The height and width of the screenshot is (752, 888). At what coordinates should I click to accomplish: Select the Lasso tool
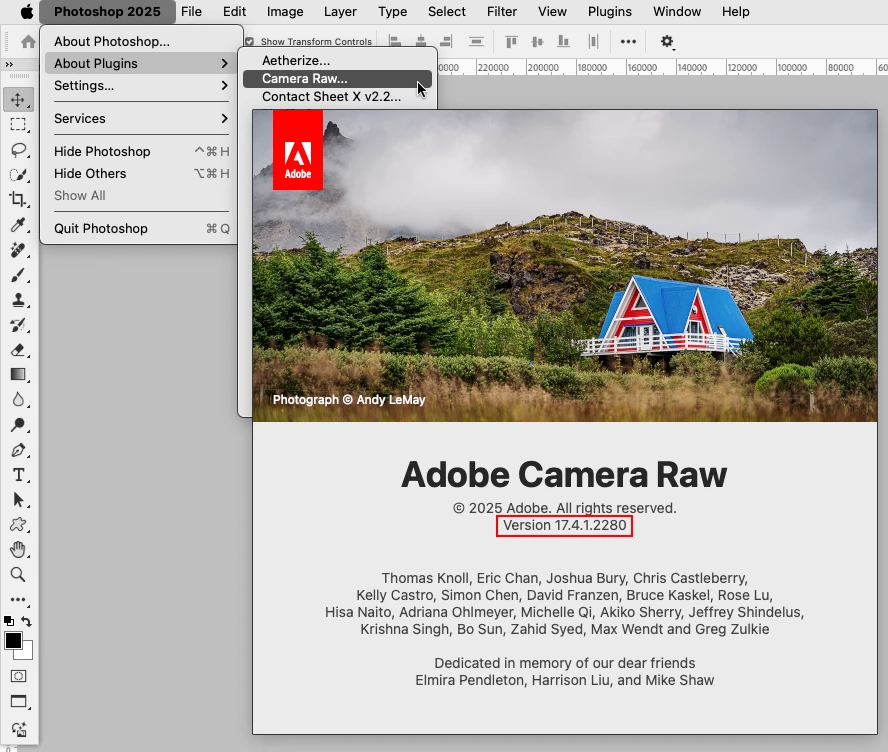click(x=18, y=149)
